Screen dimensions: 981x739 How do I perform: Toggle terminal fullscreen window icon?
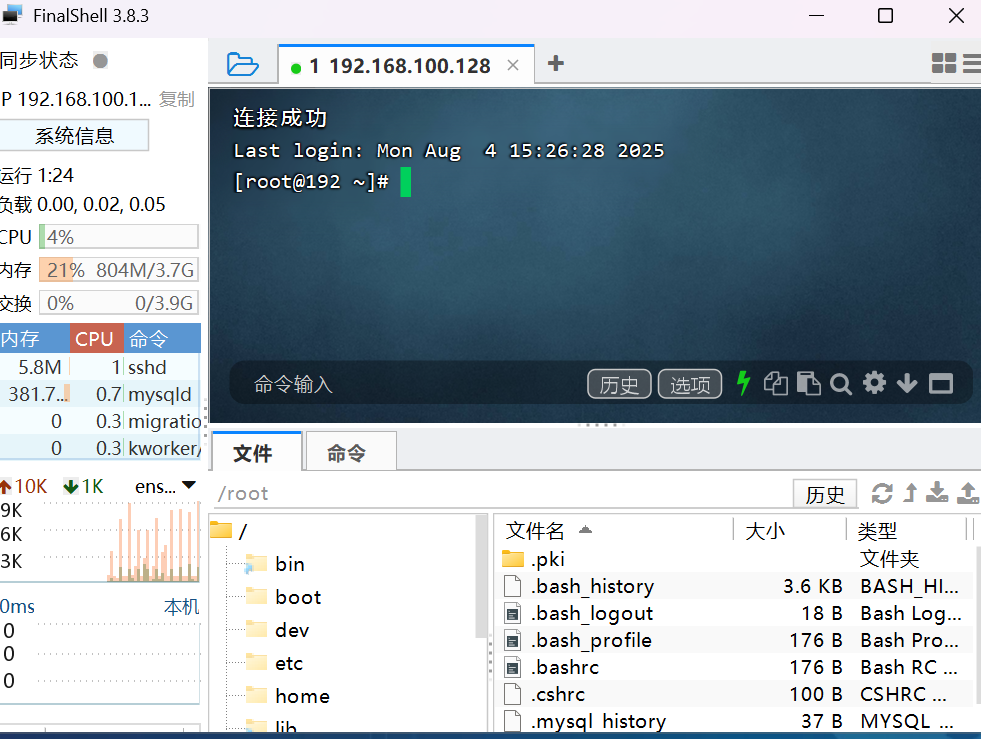pyautogui.click(x=941, y=384)
